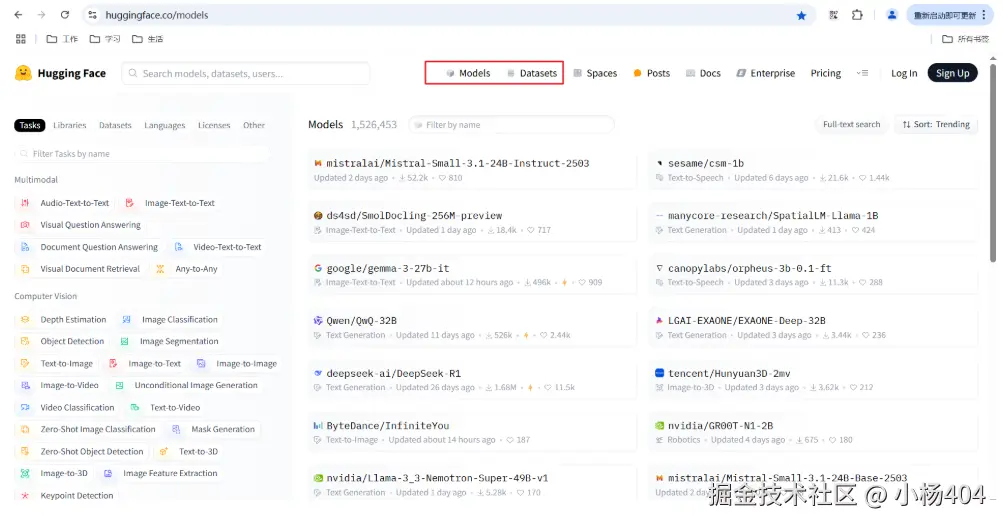Click the Mask Generation task icon

tap(176, 429)
